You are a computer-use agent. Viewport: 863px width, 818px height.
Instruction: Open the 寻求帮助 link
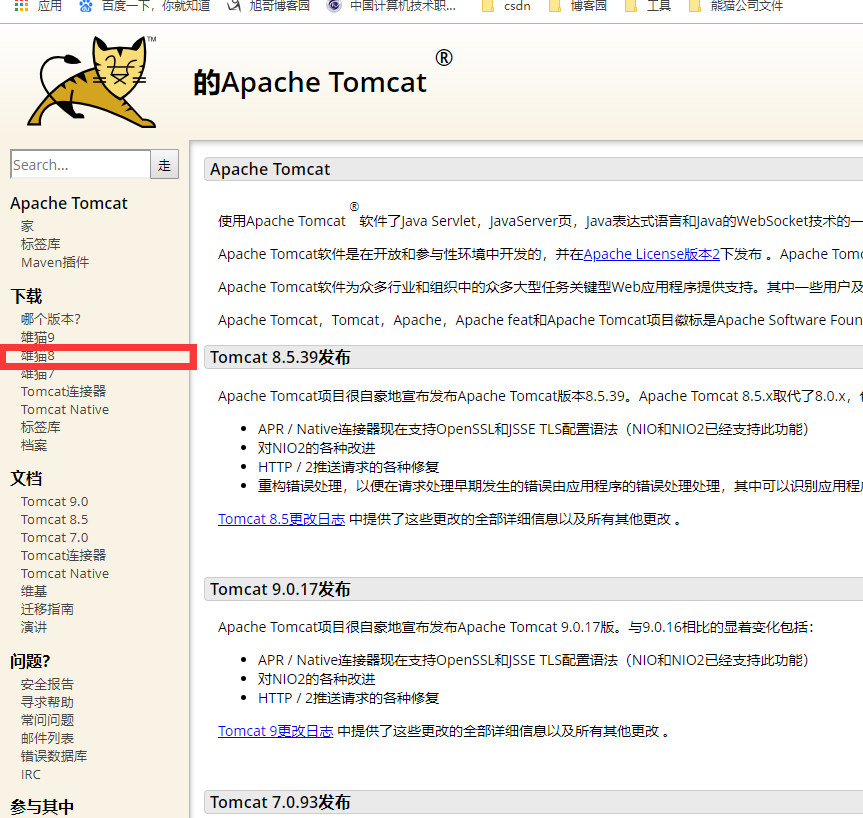(x=47, y=702)
